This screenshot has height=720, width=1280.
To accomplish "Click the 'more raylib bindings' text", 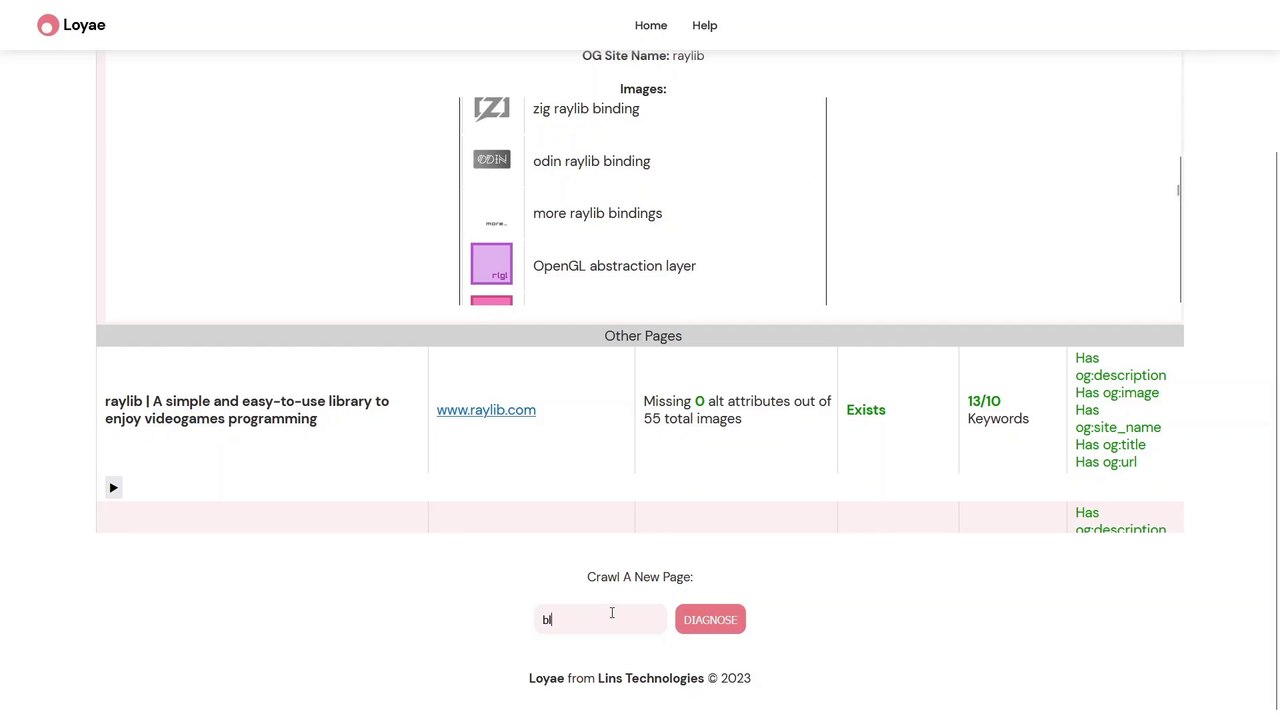I will point(597,213).
